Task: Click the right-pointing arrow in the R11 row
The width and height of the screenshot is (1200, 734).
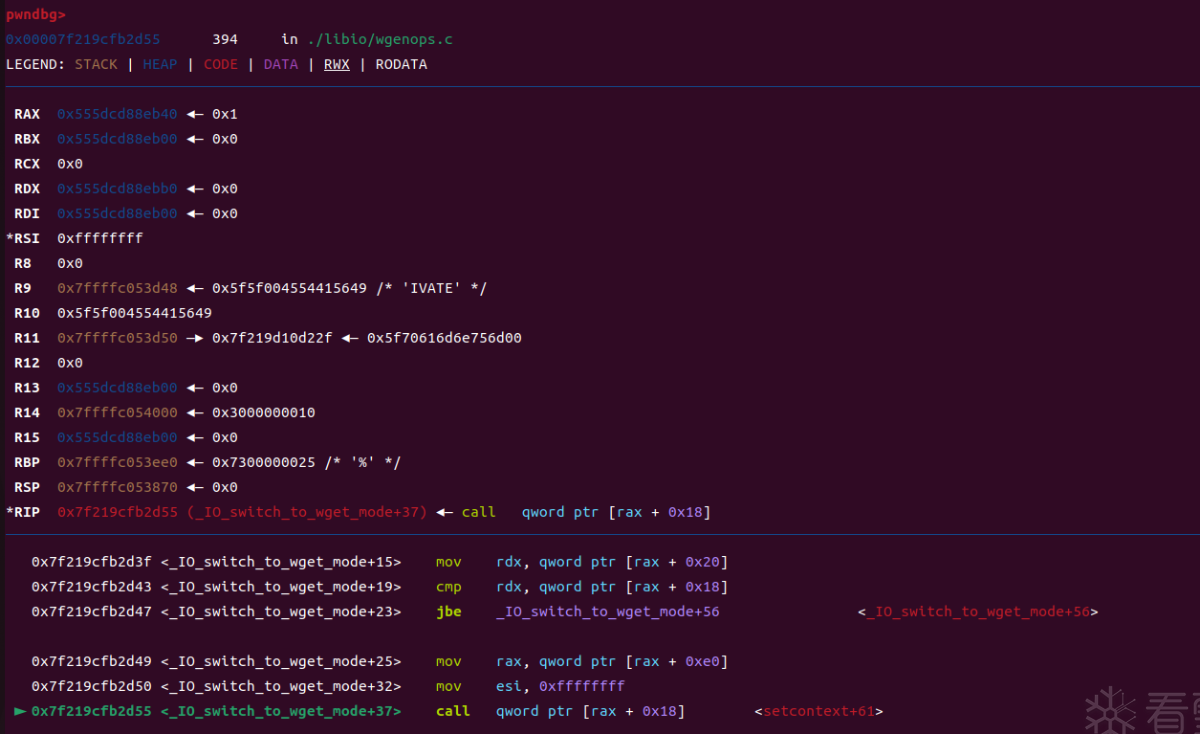Action: tap(194, 338)
